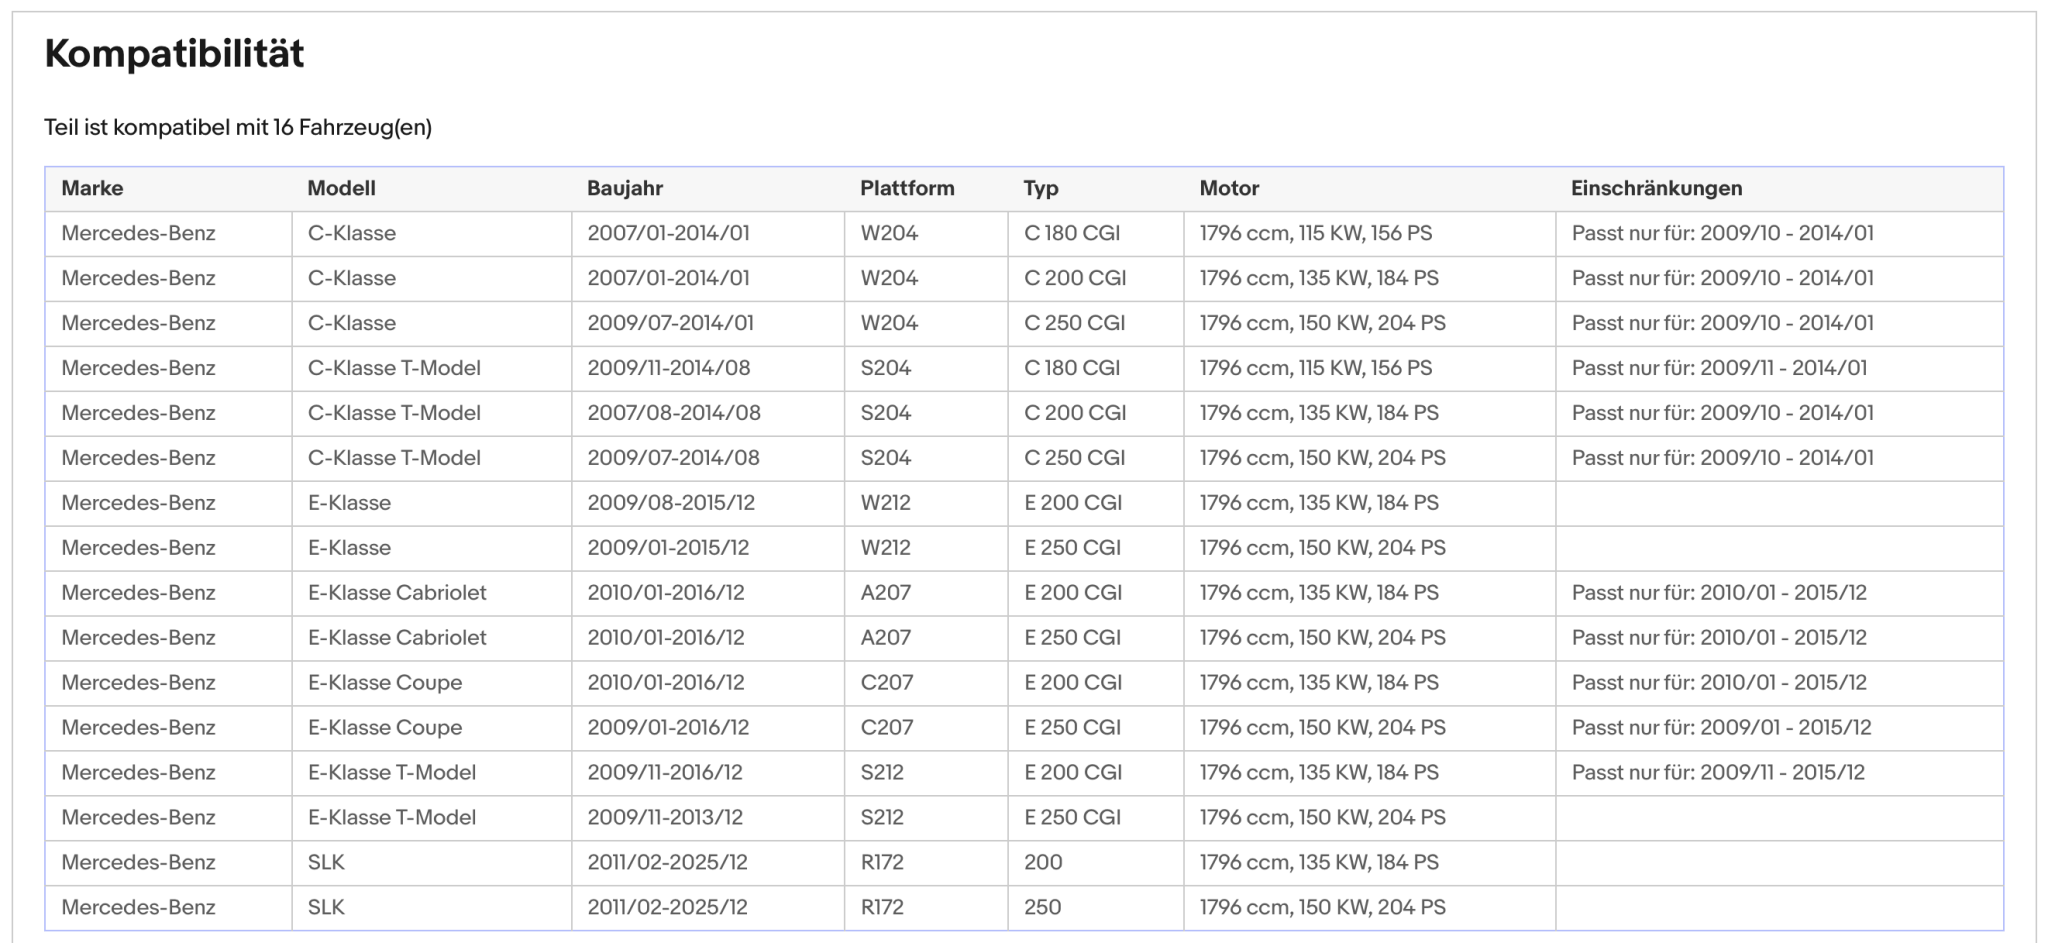Viewport: 2048px width, 943px height.
Task: Click S212 platform in E 200 CGI row
Action: point(882,773)
